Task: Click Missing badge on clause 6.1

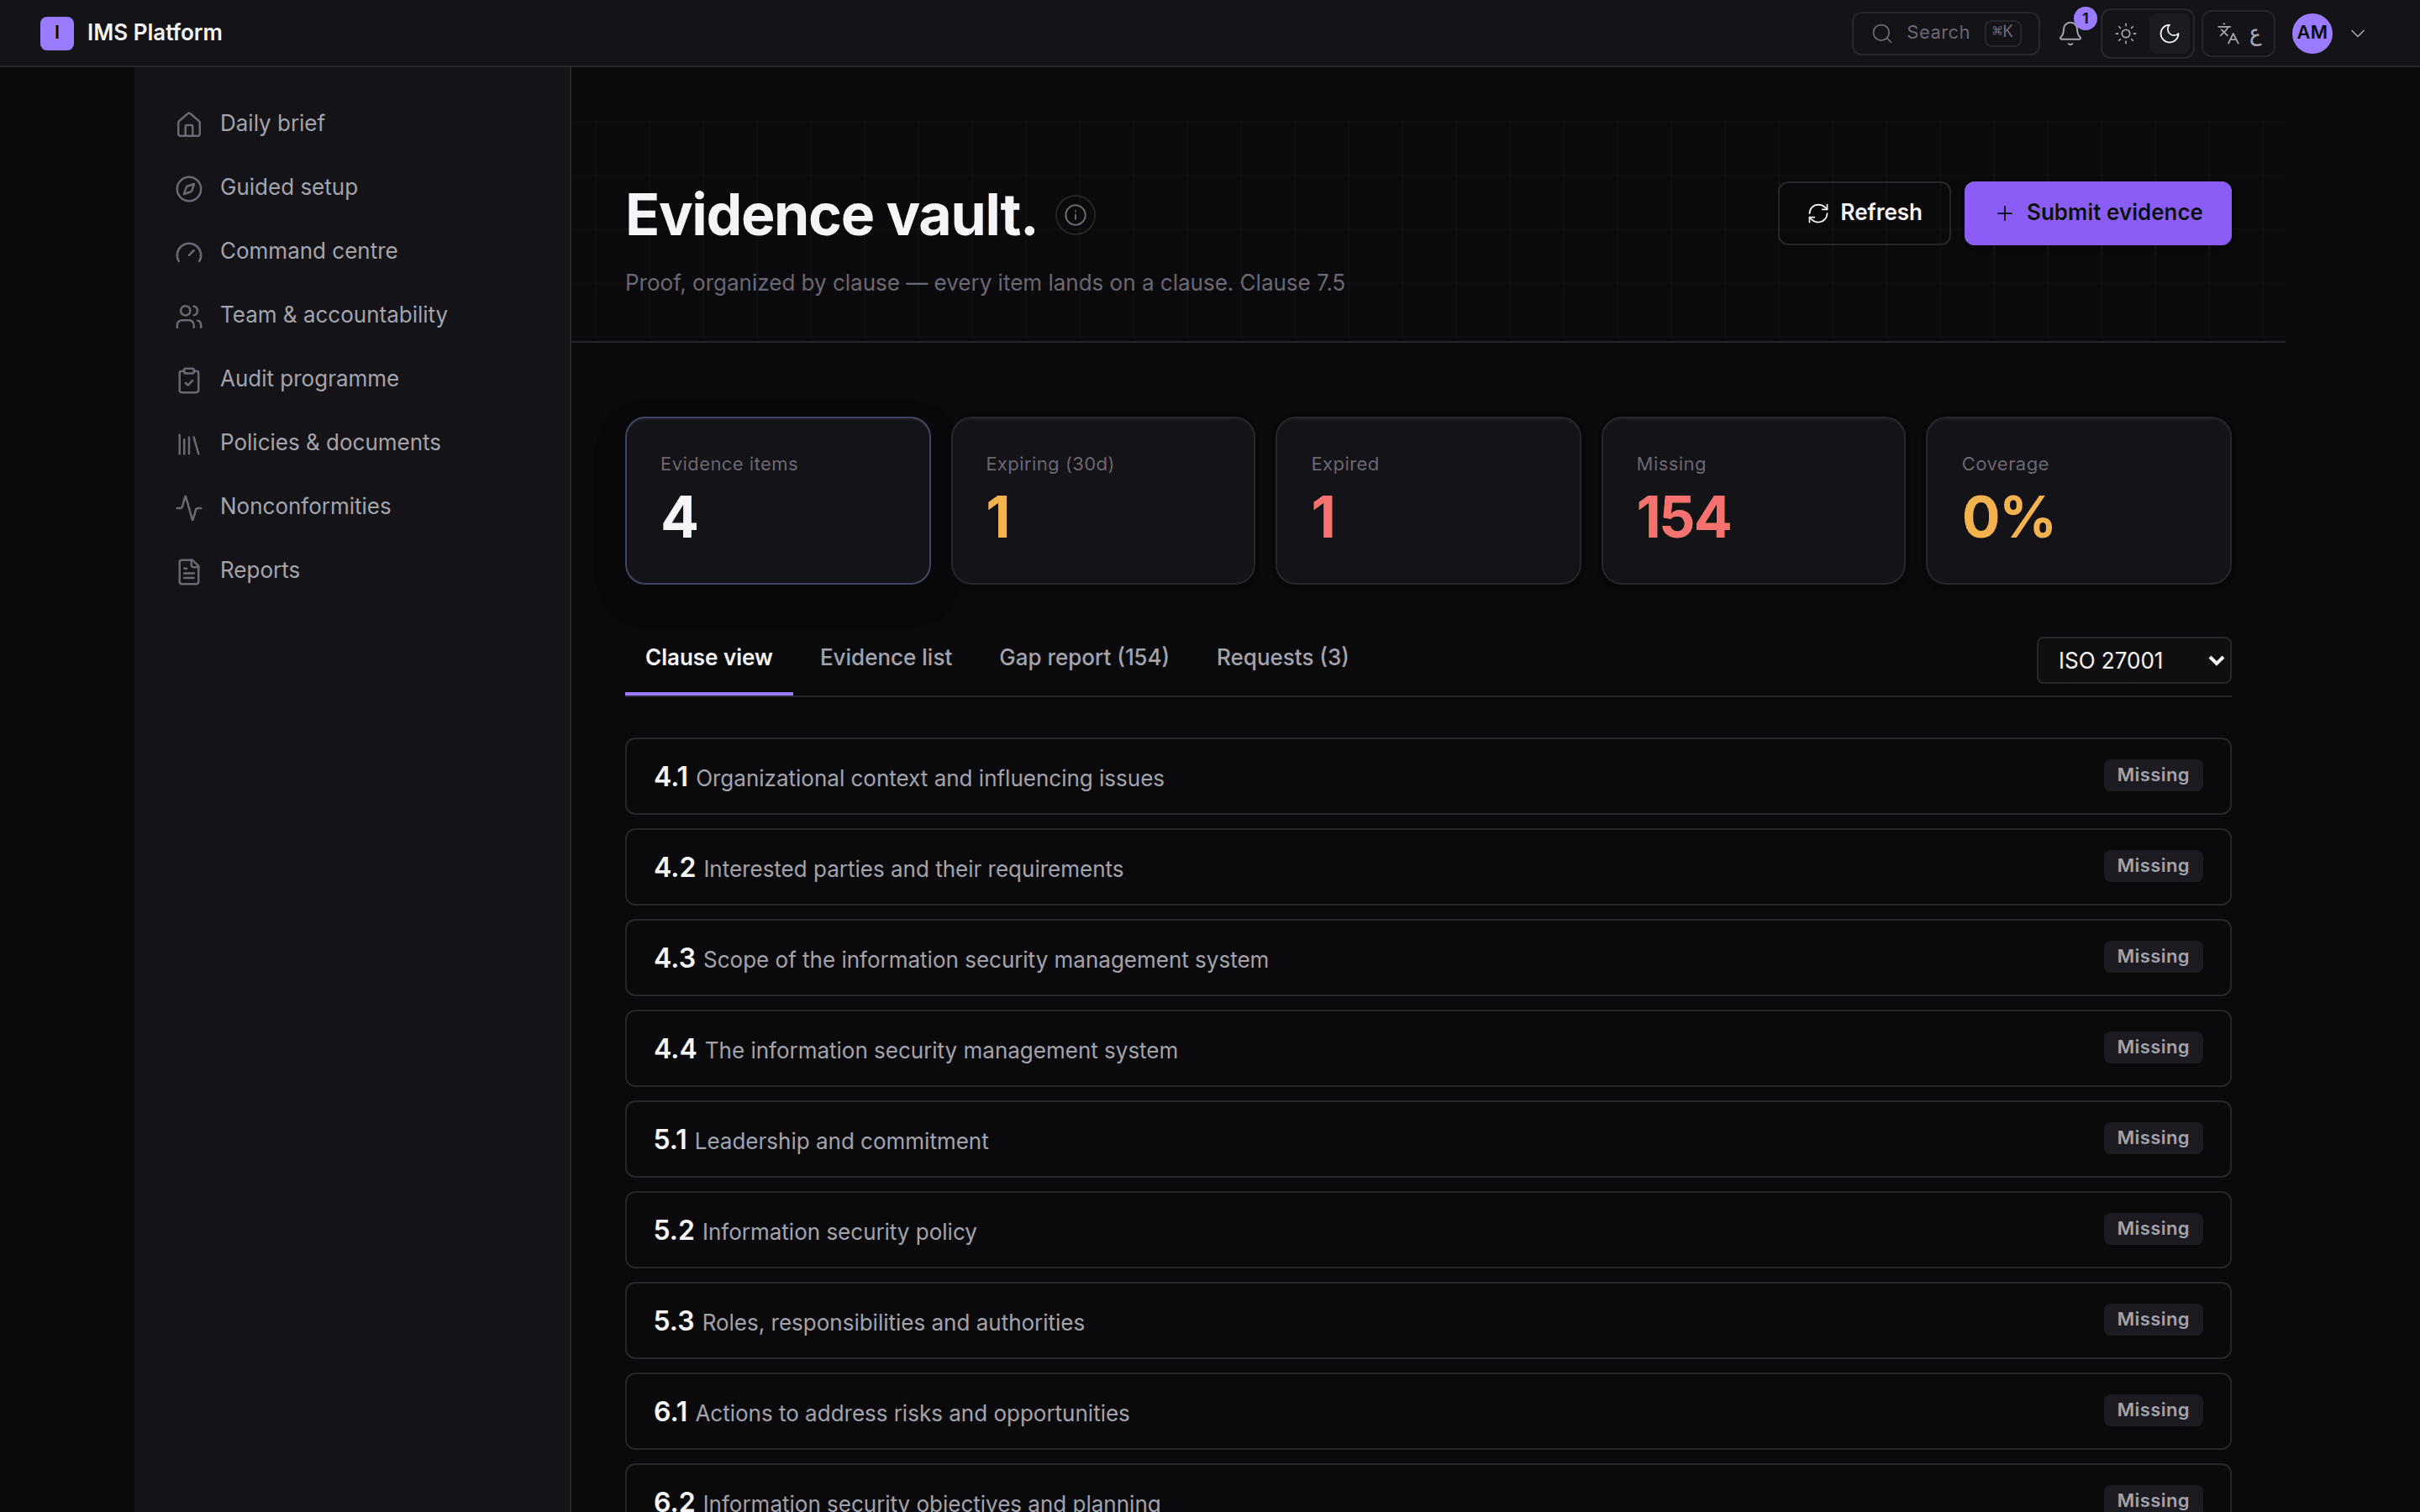Action: pyautogui.click(x=2153, y=1410)
